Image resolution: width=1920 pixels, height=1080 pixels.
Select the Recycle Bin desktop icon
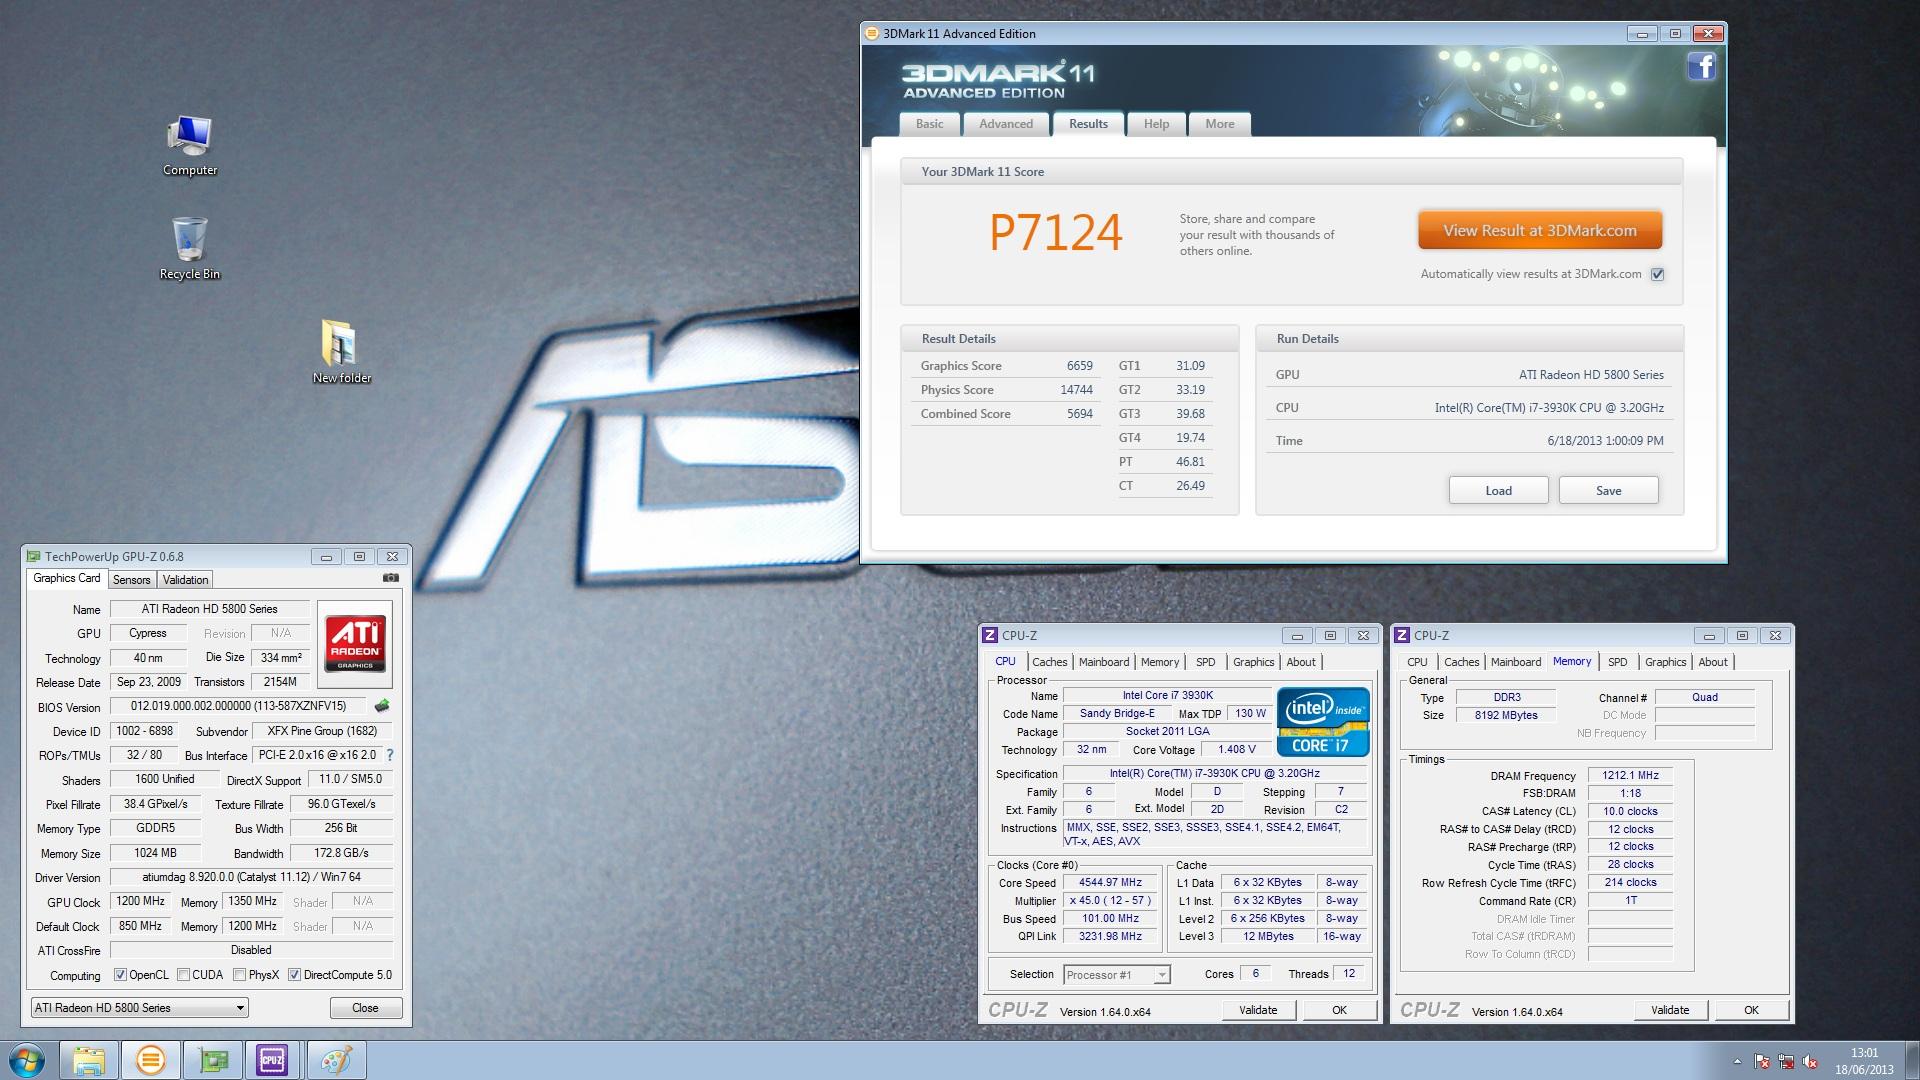[190, 249]
